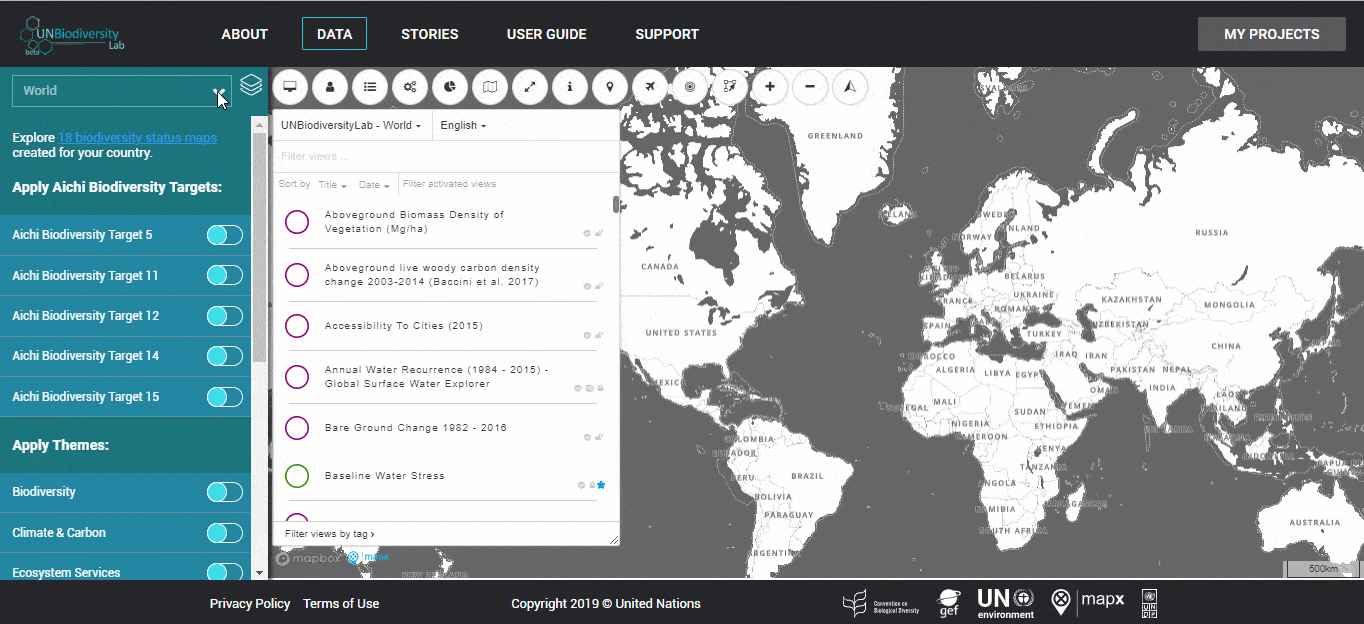Click the fullscreen expand arrows icon
Viewport: 1364px width, 624px height.
(x=530, y=87)
